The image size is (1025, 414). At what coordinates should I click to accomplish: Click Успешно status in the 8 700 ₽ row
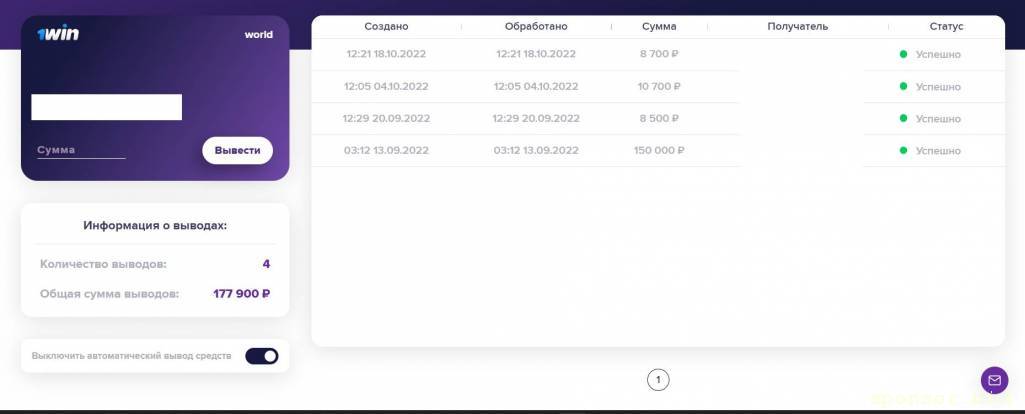tap(938, 55)
